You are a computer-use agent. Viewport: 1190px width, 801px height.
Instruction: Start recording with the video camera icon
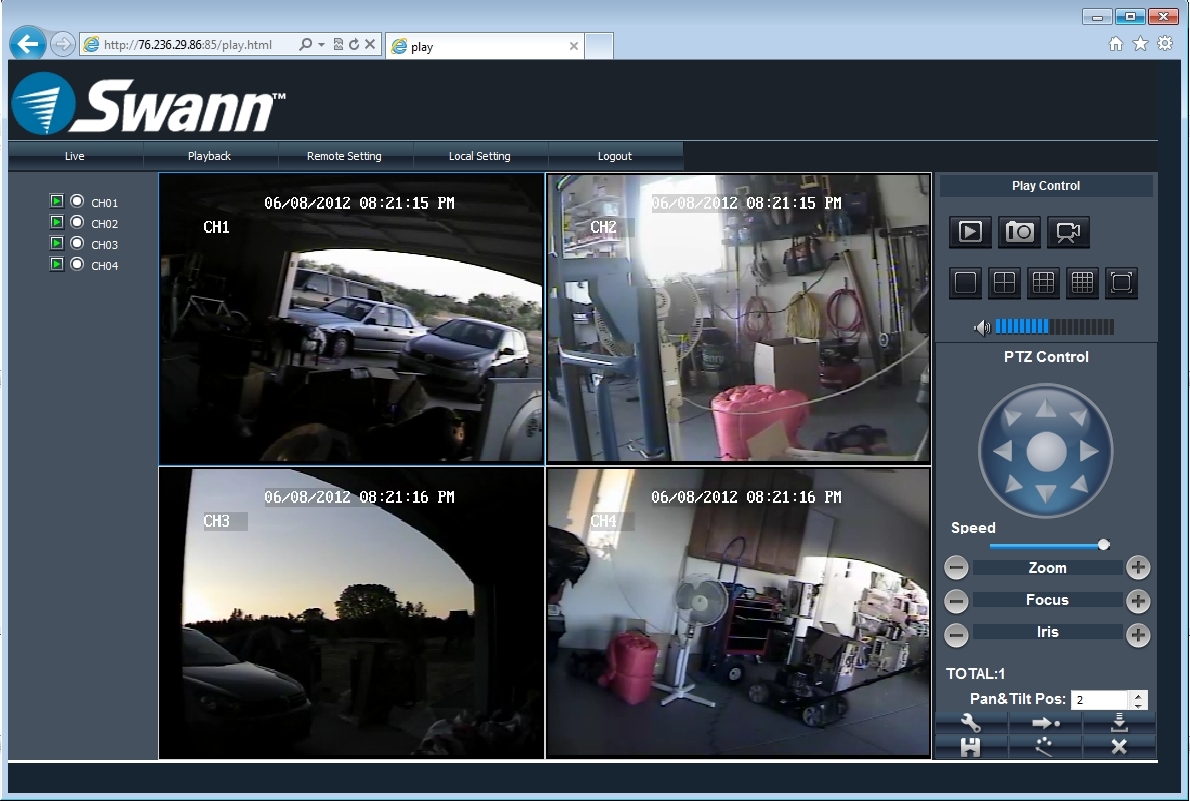(x=1068, y=232)
